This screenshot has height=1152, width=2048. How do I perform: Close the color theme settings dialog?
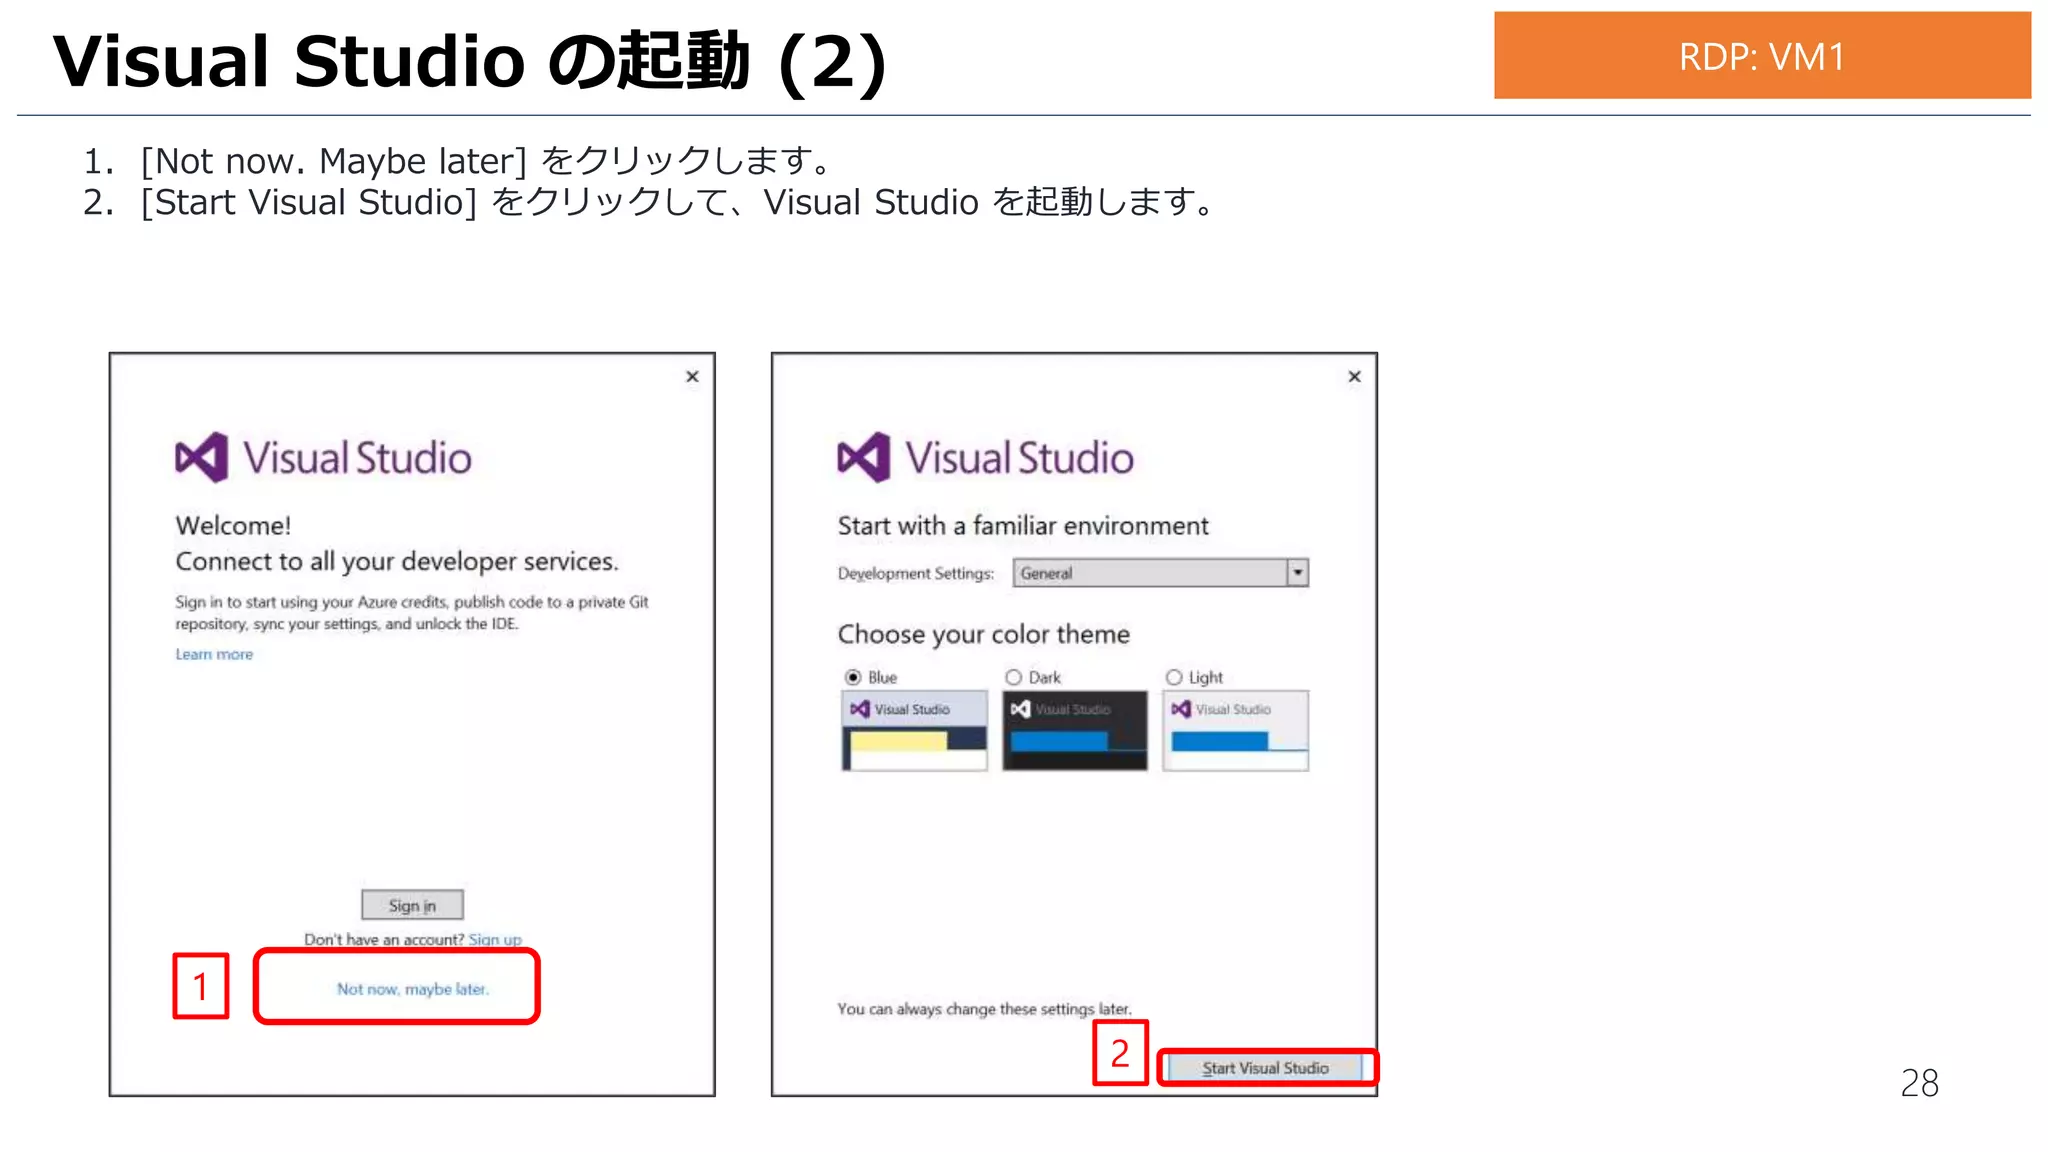pos(1354,377)
